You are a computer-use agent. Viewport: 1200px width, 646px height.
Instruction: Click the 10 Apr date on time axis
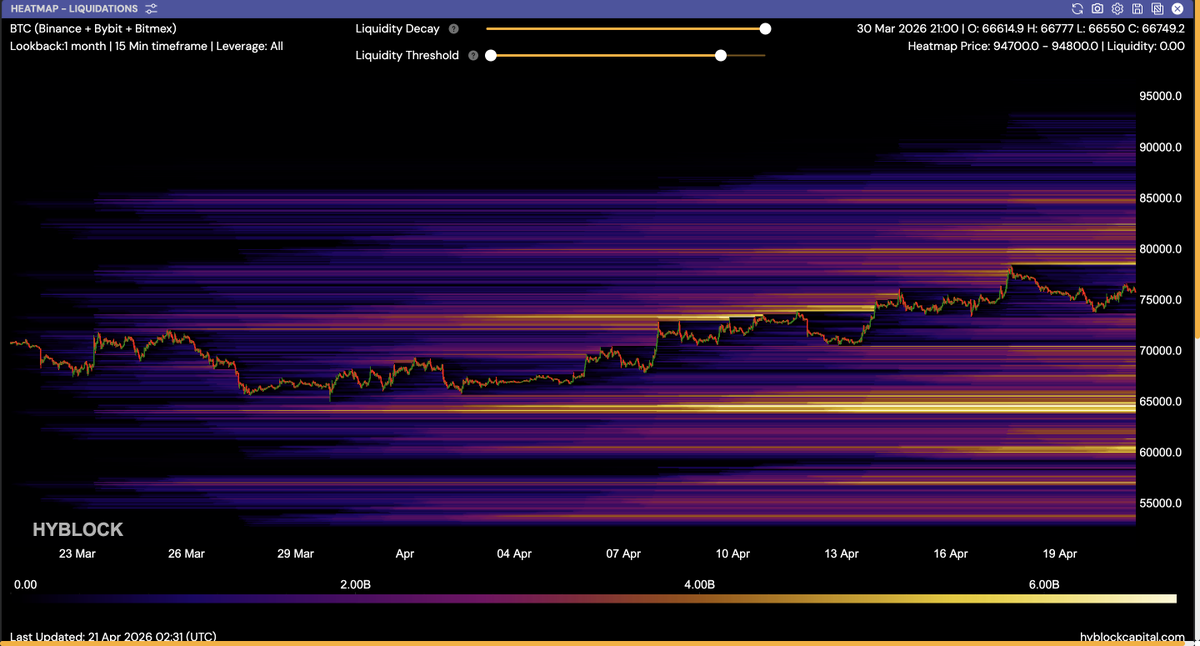[x=733, y=553]
